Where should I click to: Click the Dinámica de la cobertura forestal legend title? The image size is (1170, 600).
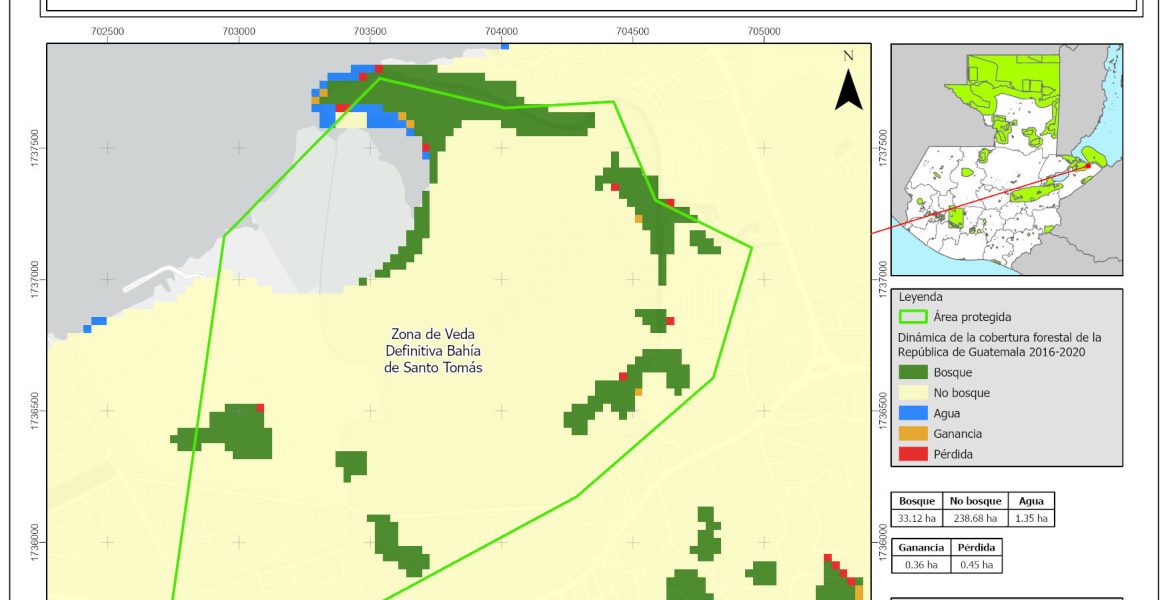coord(998,344)
